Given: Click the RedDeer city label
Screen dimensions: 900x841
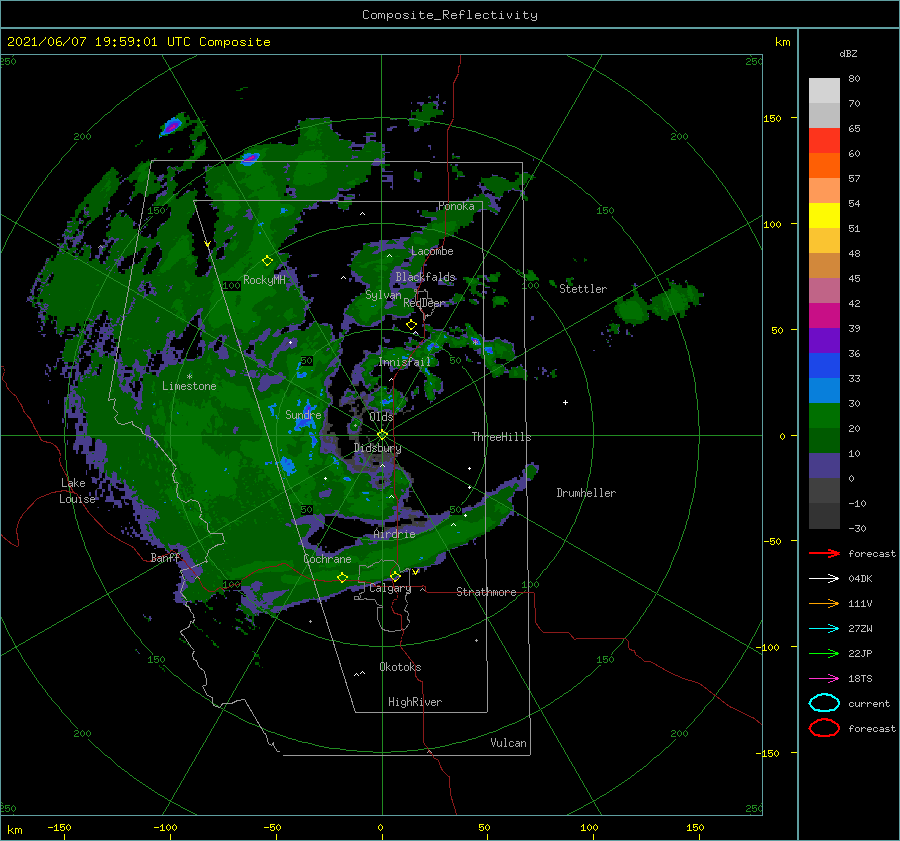Looking at the screenshot, I should pos(424,303).
